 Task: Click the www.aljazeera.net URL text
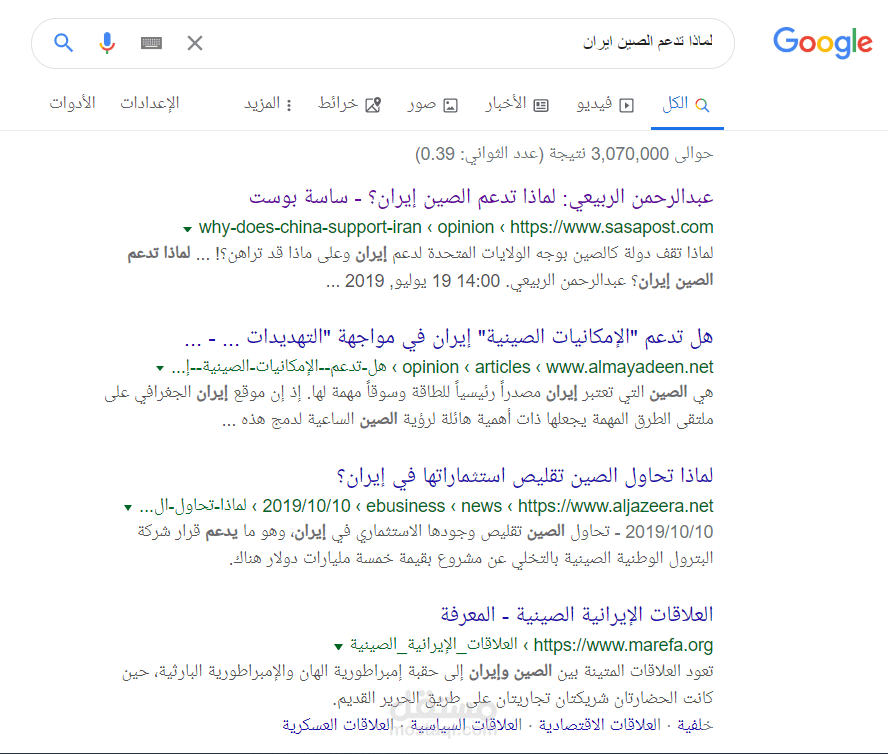pyautogui.click(x=616, y=506)
